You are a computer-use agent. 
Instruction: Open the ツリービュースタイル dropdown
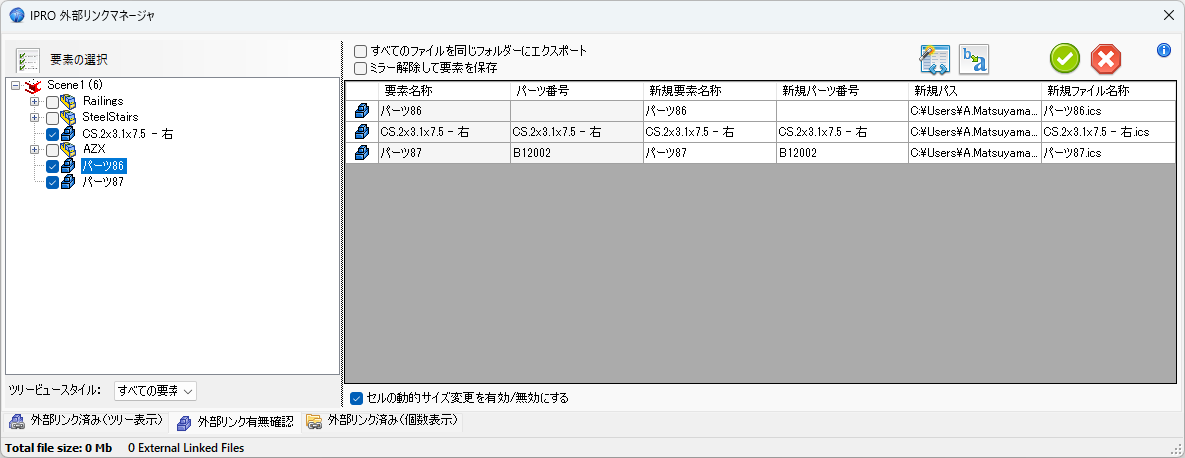point(155,391)
